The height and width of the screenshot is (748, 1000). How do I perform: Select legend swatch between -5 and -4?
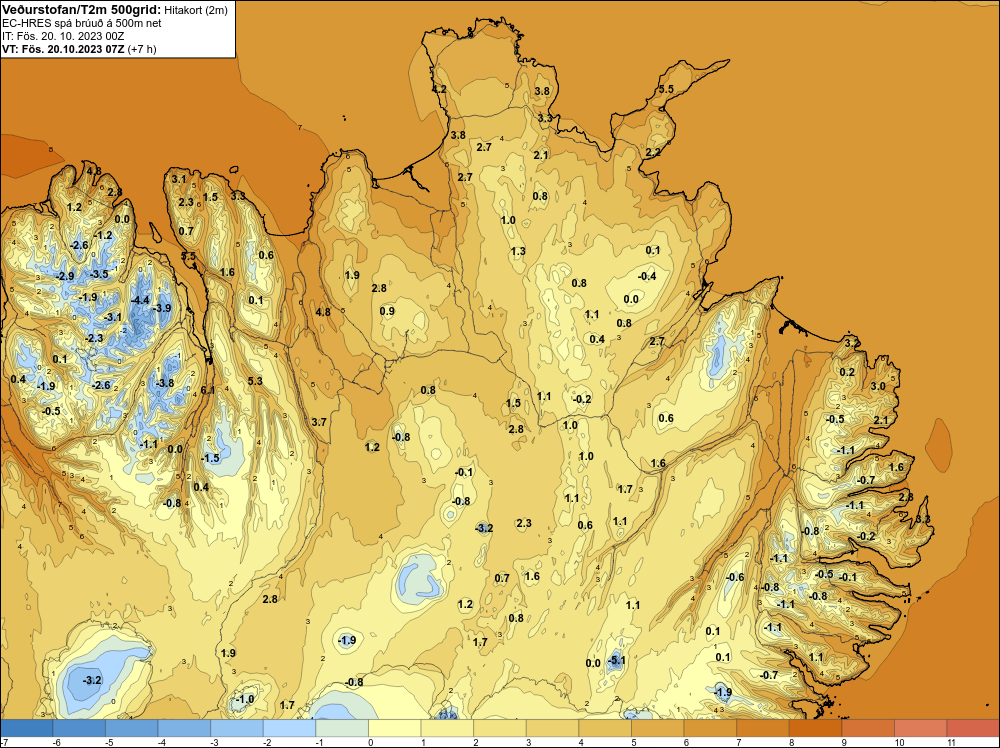131,728
